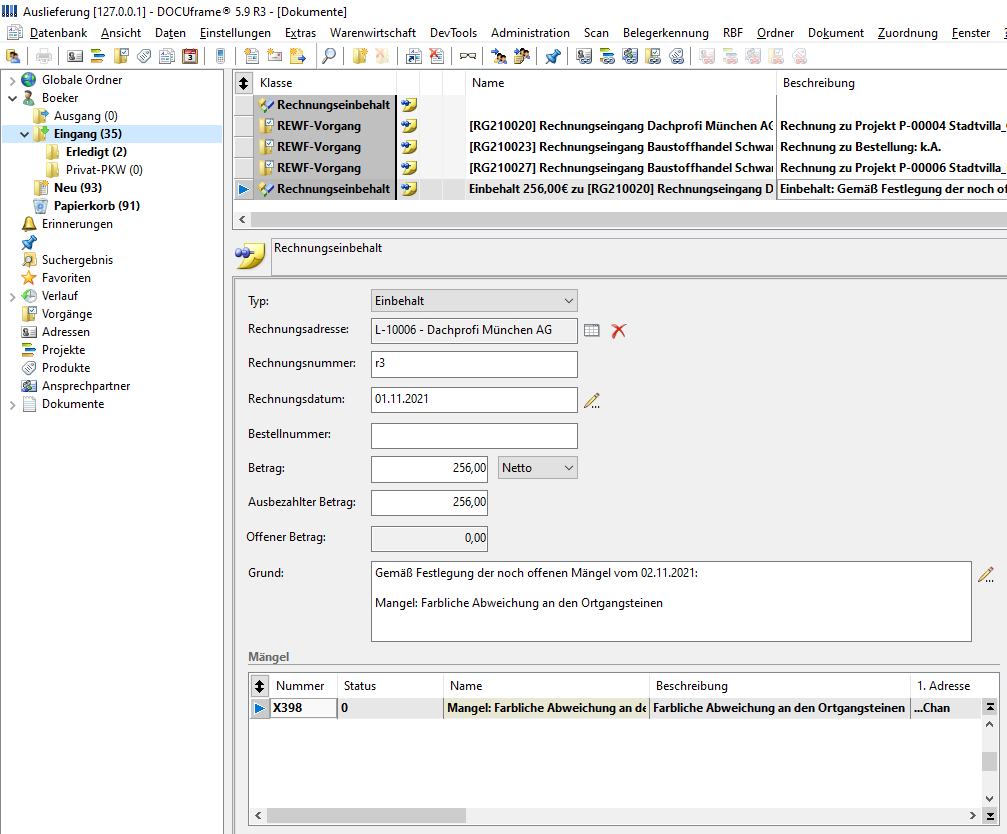Image resolution: width=1007 pixels, height=834 pixels.
Task: Toggle the sort button beside Nummer header
Action: (259, 686)
